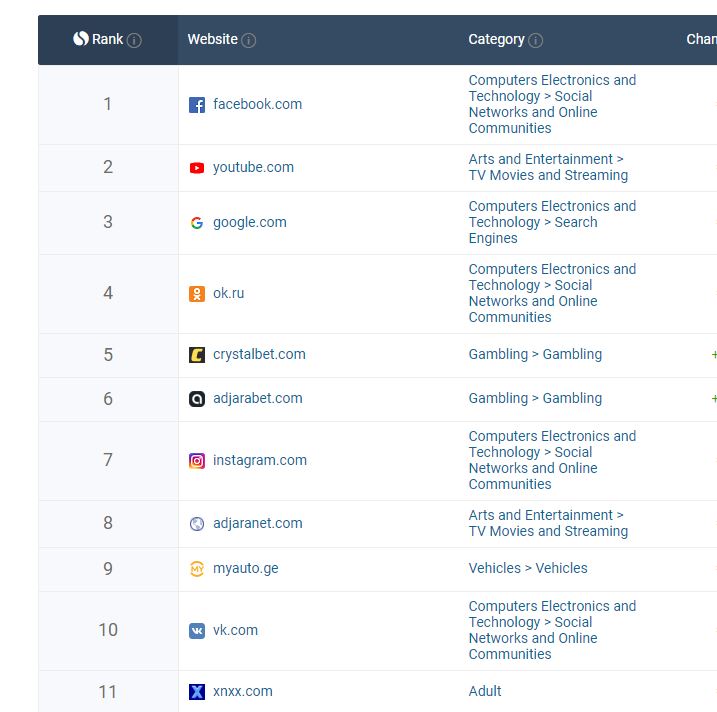Click the Website column info icon

pyautogui.click(x=248, y=40)
